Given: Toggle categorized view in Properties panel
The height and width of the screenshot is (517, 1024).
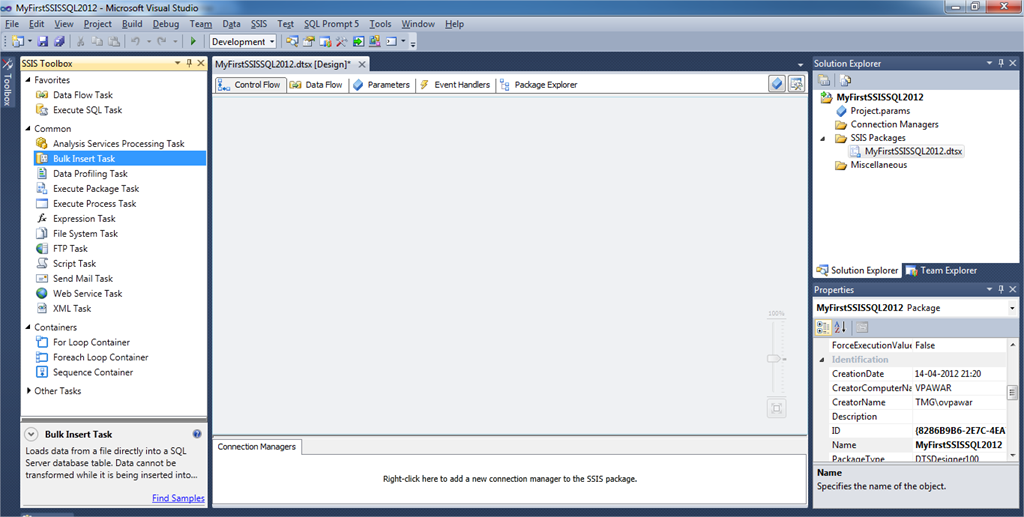Looking at the screenshot, I should tap(824, 327).
